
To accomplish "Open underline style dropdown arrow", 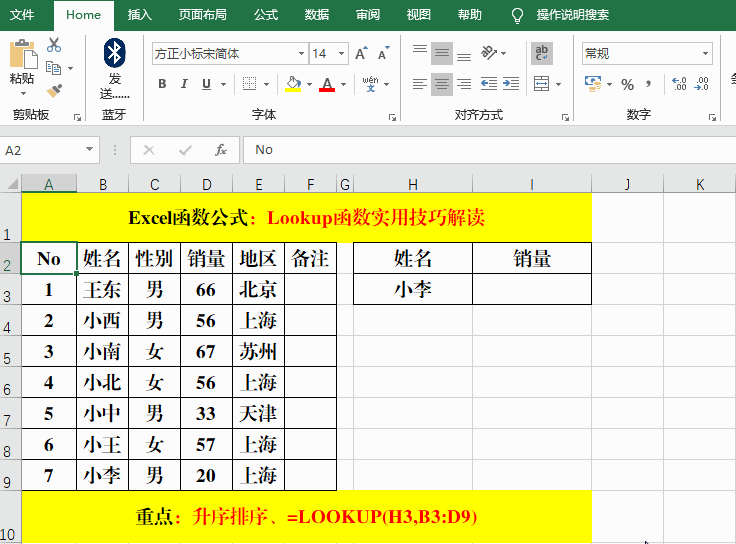I will (223, 84).
